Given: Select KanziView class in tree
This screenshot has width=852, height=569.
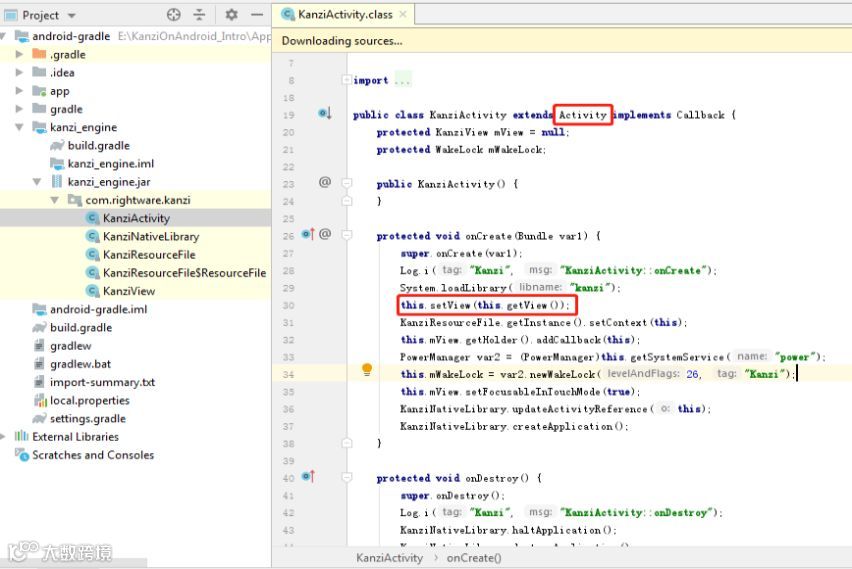Looking at the screenshot, I should 129,291.
